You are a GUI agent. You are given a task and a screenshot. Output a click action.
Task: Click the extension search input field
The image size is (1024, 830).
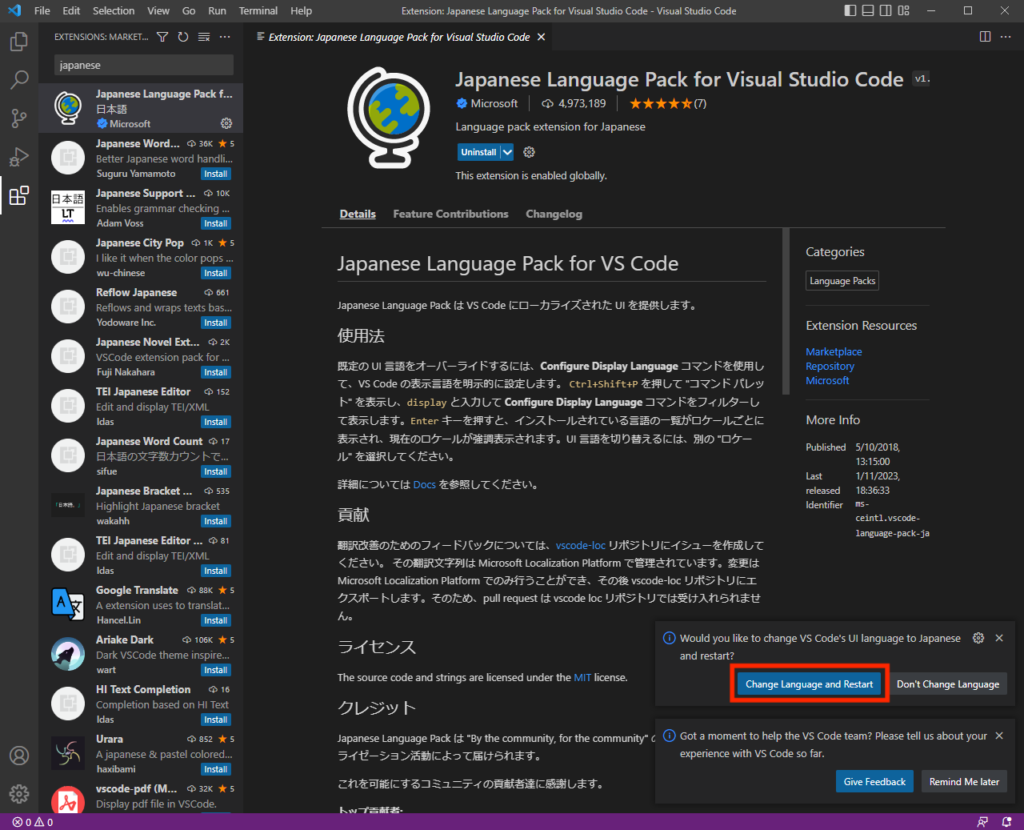point(143,65)
